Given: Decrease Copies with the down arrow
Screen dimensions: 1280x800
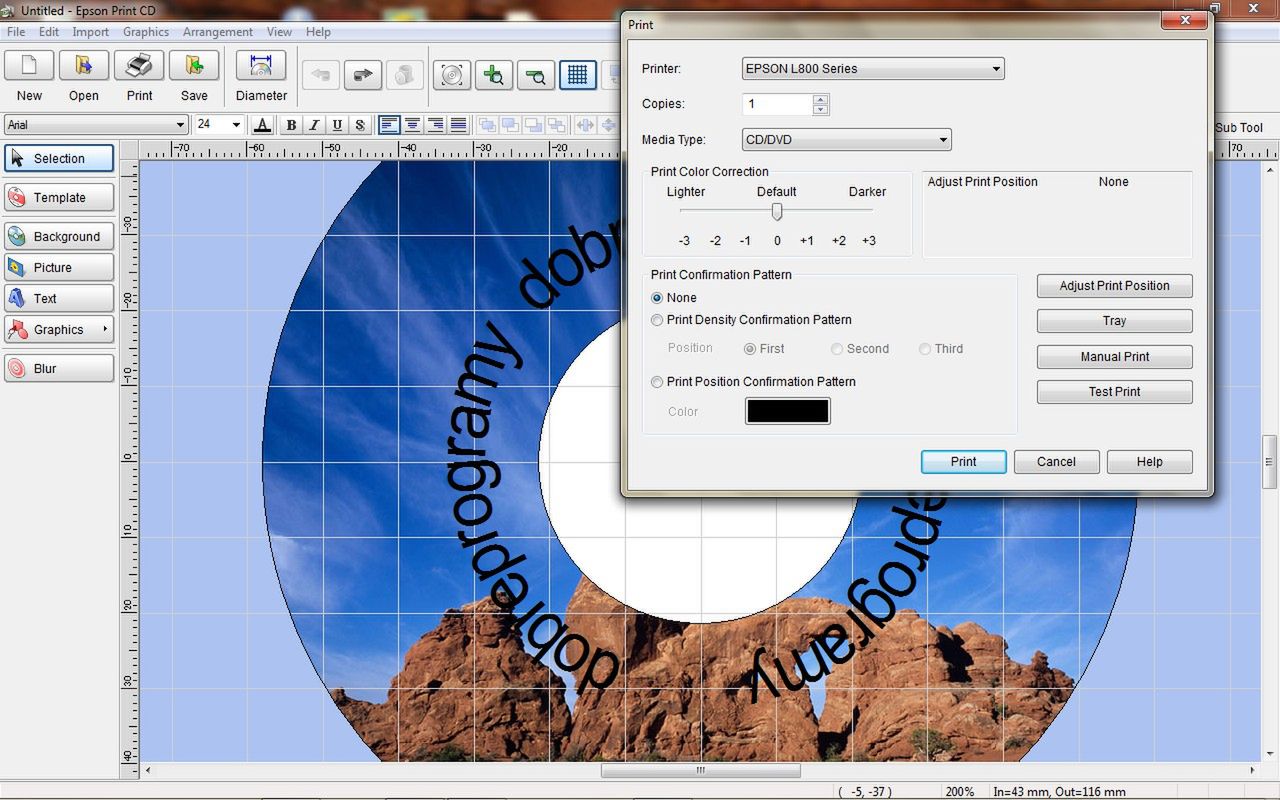Looking at the screenshot, I should [x=821, y=109].
